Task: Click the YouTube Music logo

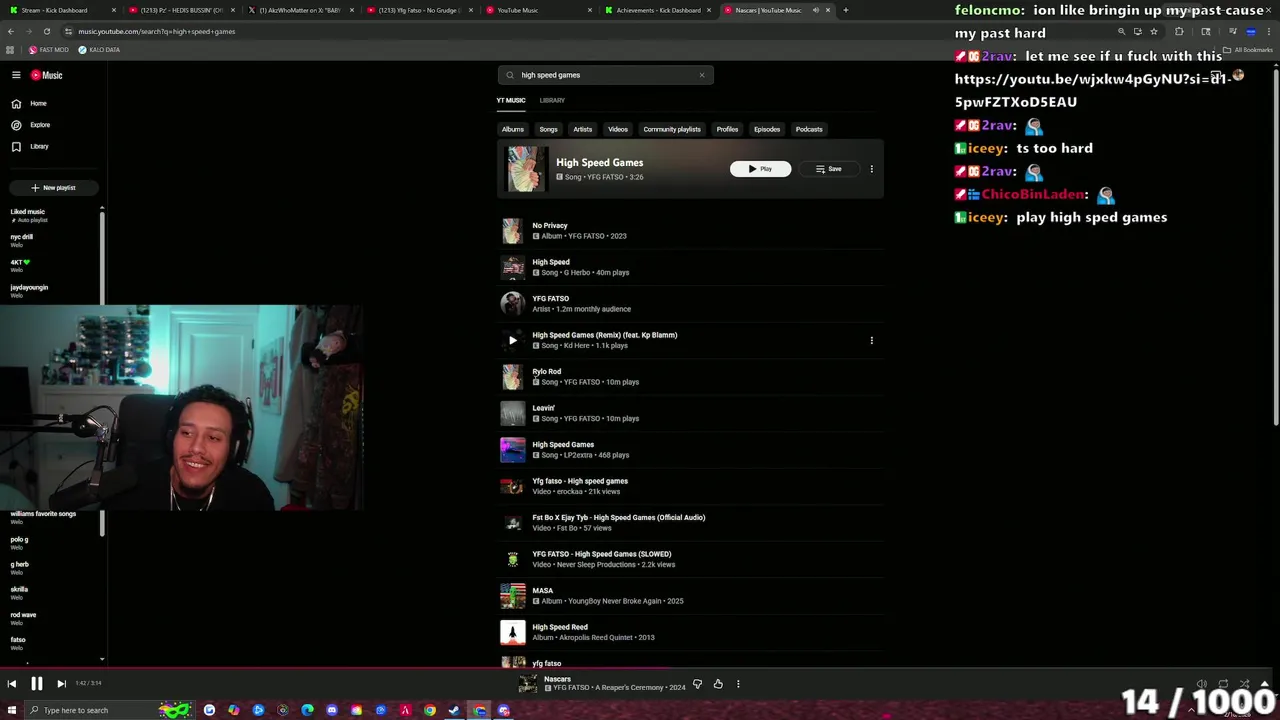Action: (x=46, y=75)
